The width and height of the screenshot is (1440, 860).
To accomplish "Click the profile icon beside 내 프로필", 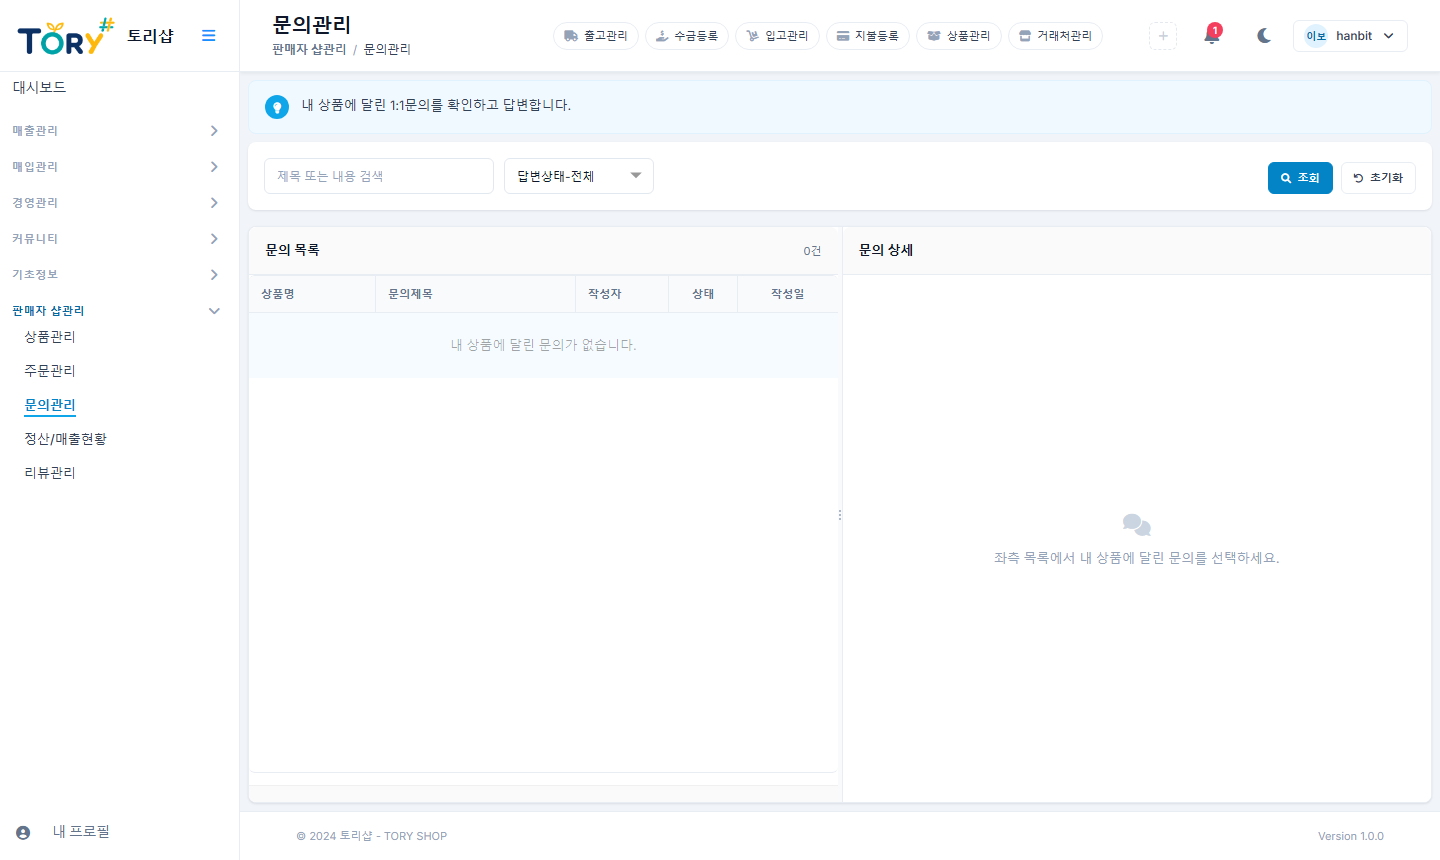I will point(23,832).
